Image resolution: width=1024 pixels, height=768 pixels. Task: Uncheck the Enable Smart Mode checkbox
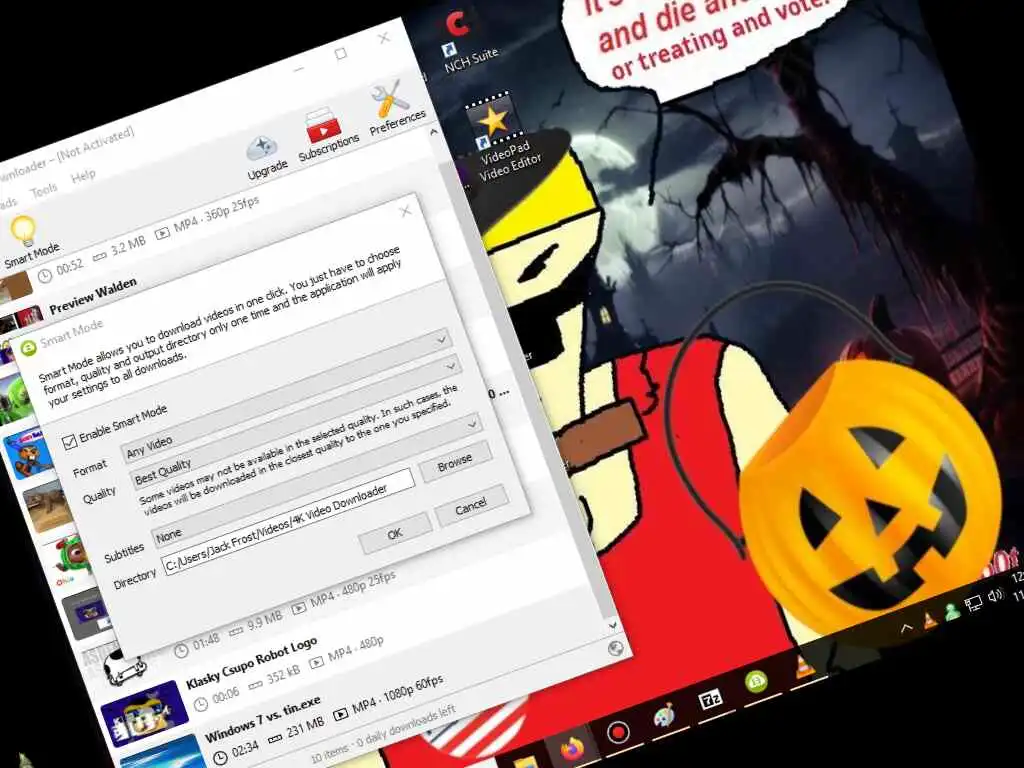click(x=69, y=443)
